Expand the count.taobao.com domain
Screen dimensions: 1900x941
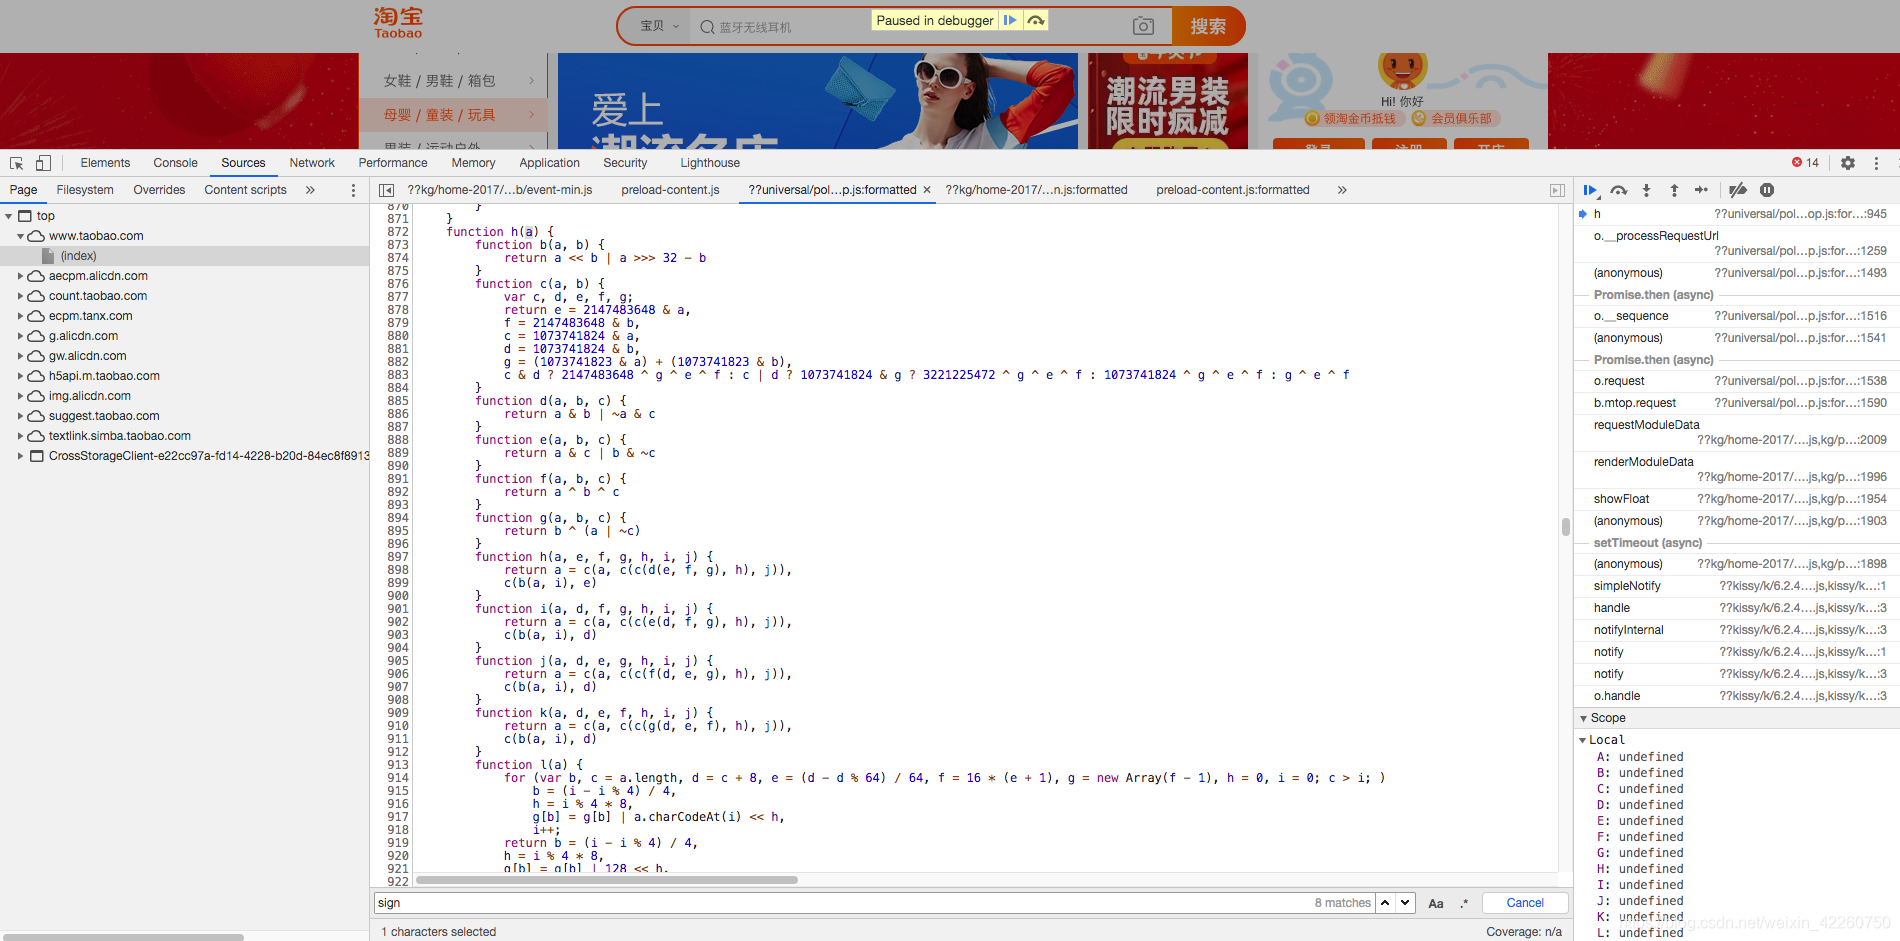(x=20, y=296)
